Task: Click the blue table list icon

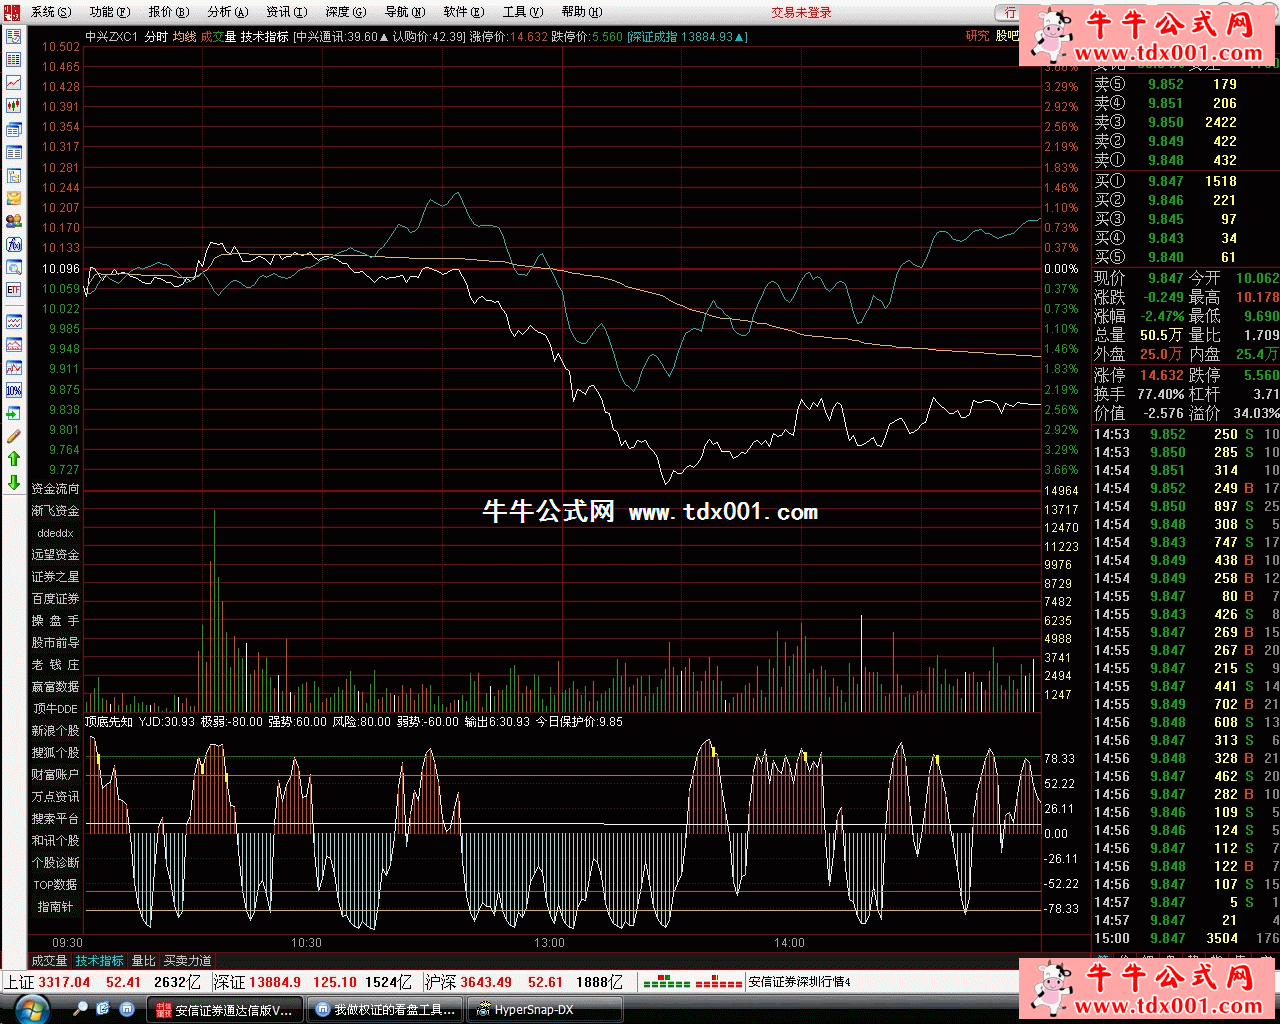Action: coord(14,152)
